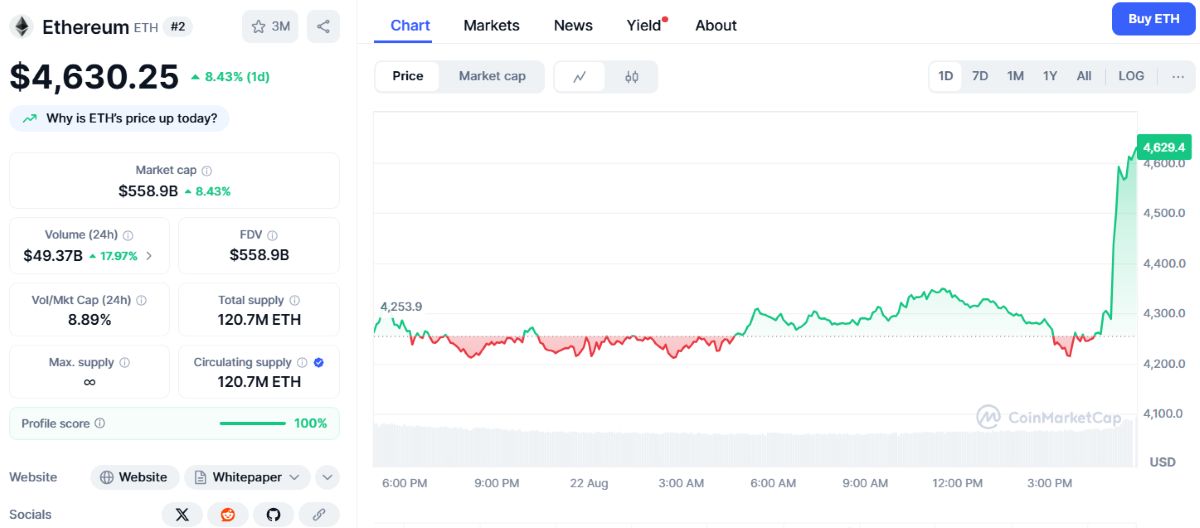Show info icon next to Vol/Mkt Cap (24h)
This screenshot has width=1200, height=528.
pyautogui.click(x=141, y=300)
